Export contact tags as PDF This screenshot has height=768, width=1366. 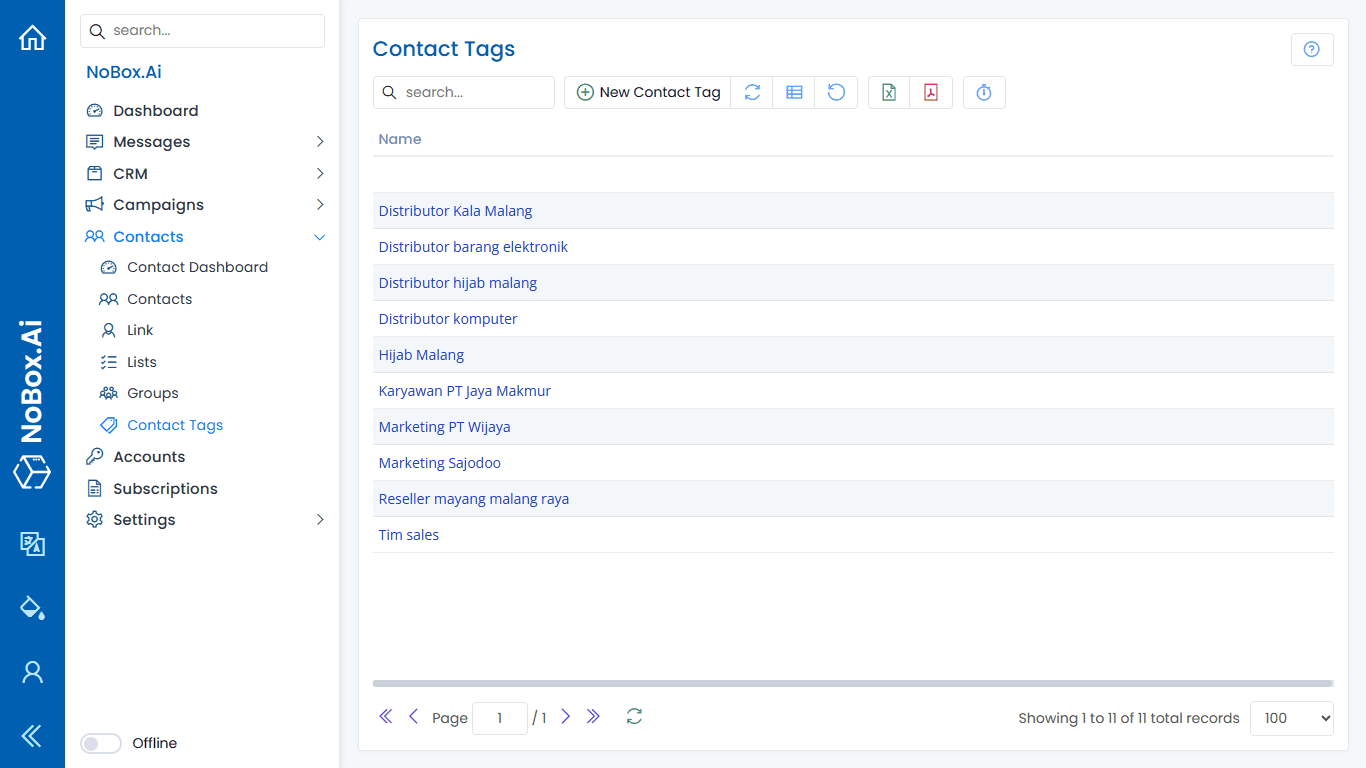(x=931, y=92)
